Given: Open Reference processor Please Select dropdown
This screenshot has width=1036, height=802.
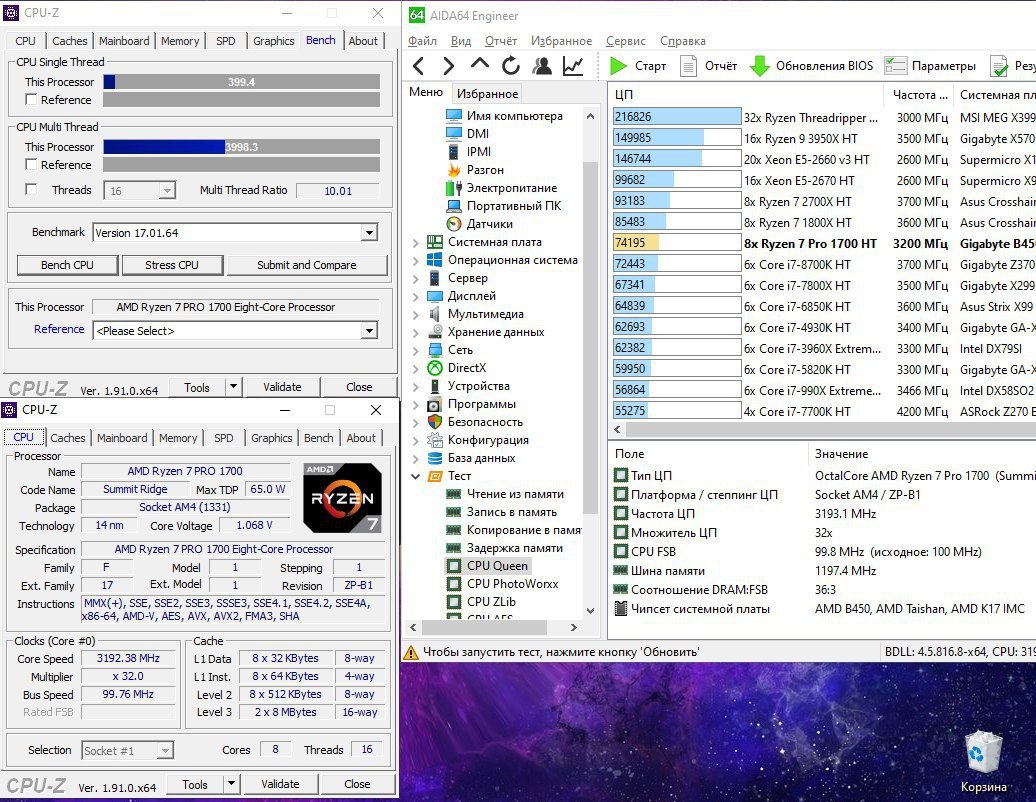Looking at the screenshot, I should click(x=369, y=330).
